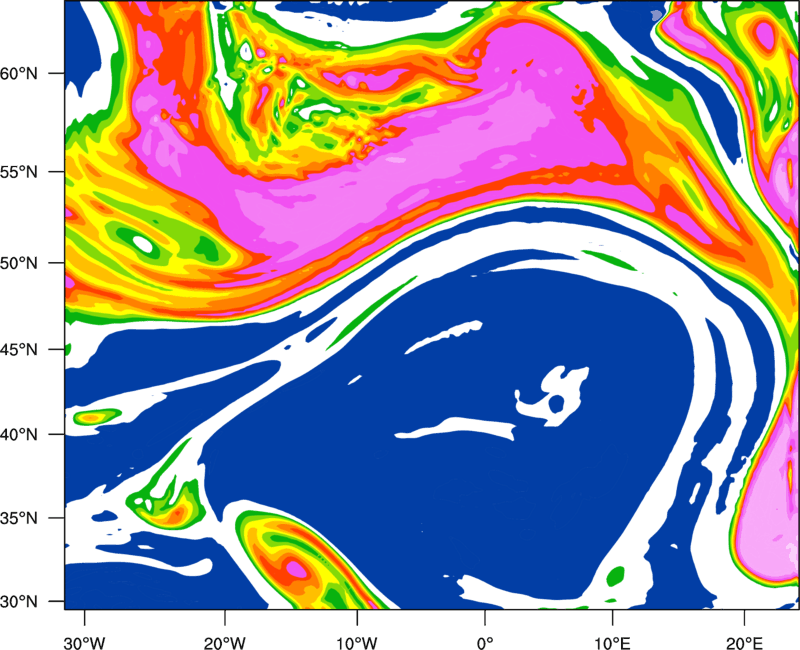Click the 45°N latitude label
Viewport: 800px width, 650px height.
click(19, 349)
